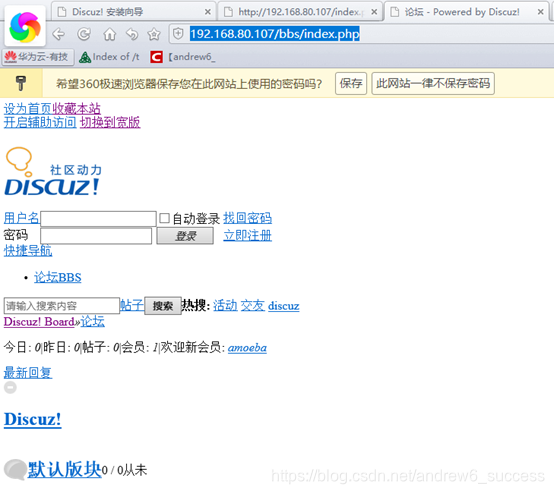
Task: Go back with the browser back arrow
Action: pos(59,34)
